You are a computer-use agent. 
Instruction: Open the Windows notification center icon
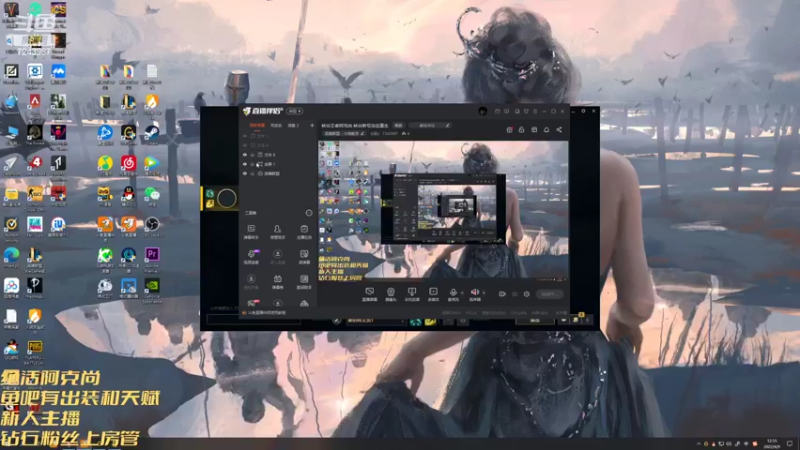click(x=789, y=443)
